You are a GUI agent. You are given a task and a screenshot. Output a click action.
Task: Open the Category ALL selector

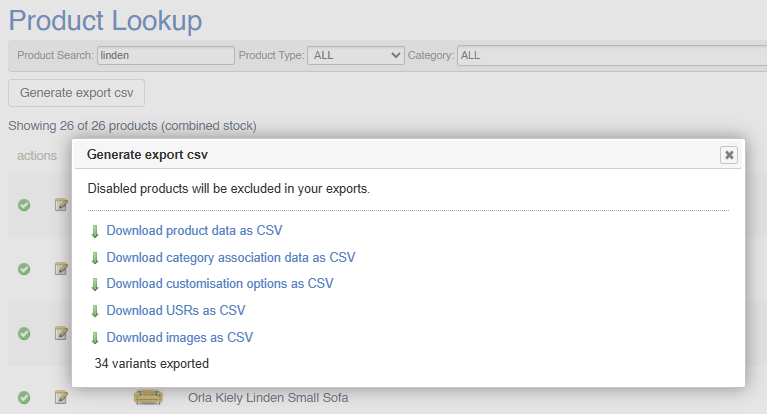[612, 55]
